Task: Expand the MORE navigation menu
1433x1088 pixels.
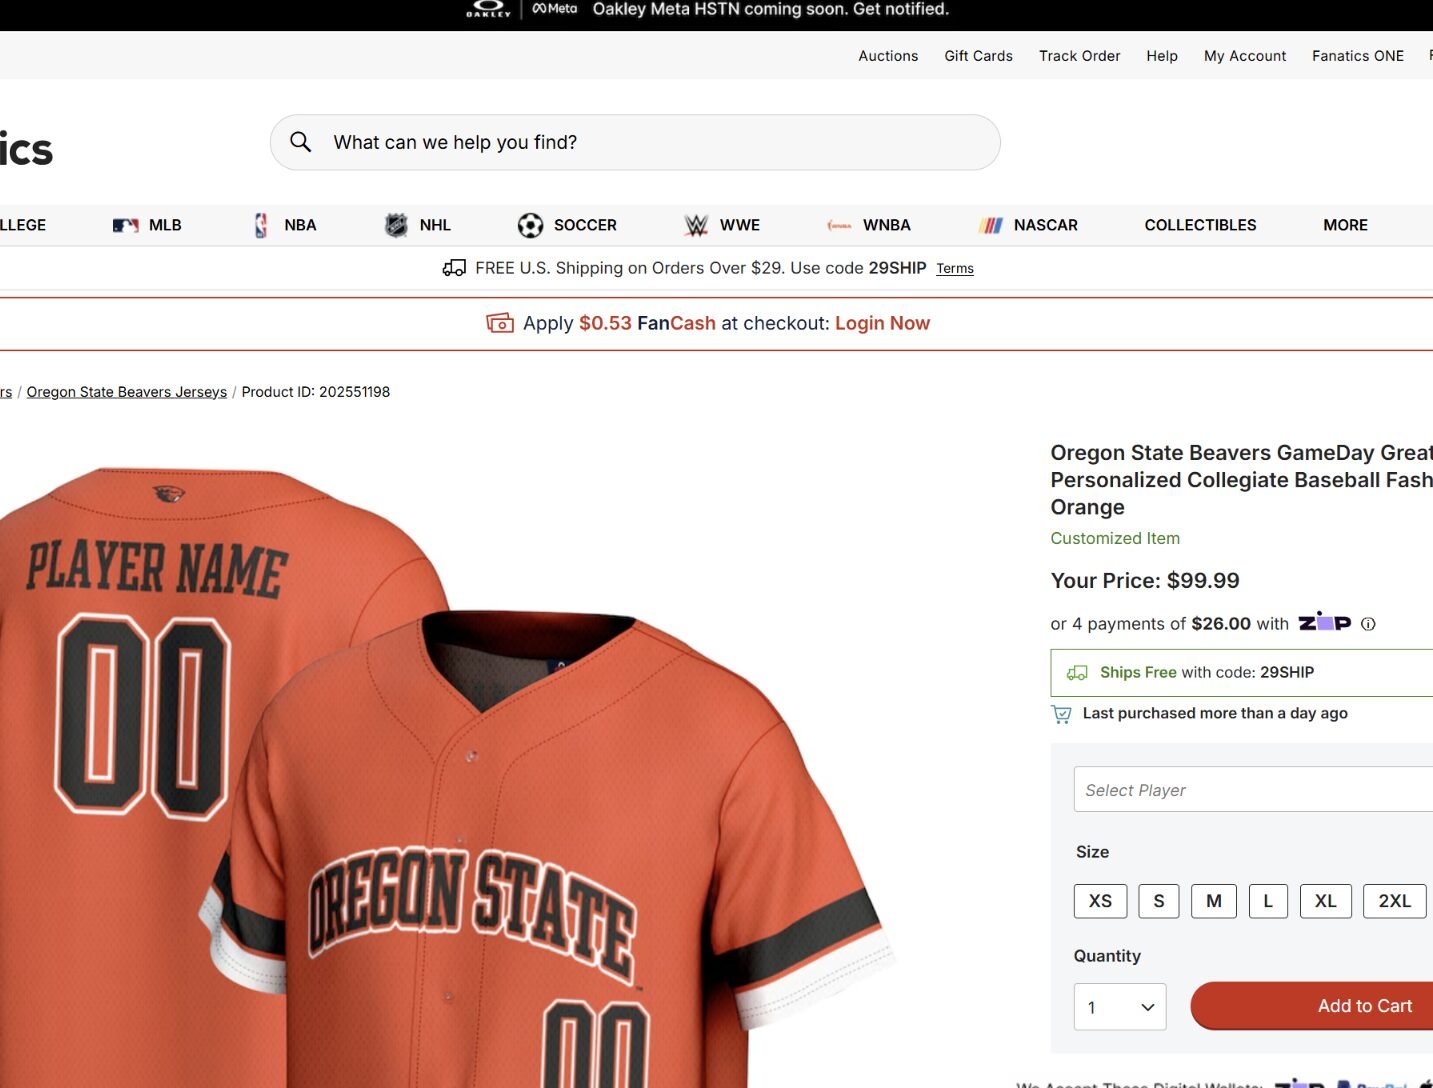Action: point(1345,225)
